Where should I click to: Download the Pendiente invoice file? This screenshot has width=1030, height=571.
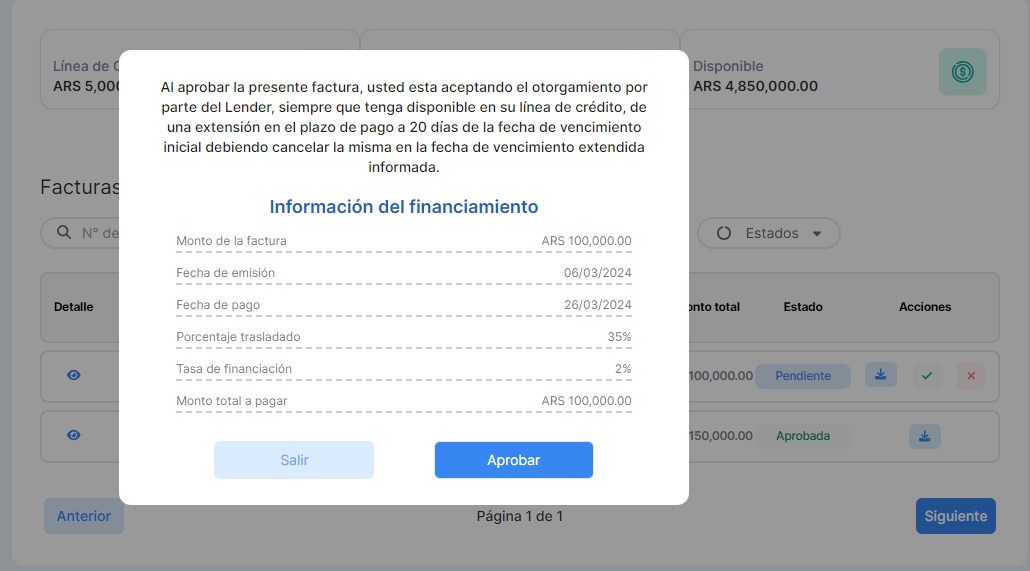tap(880, 375)
